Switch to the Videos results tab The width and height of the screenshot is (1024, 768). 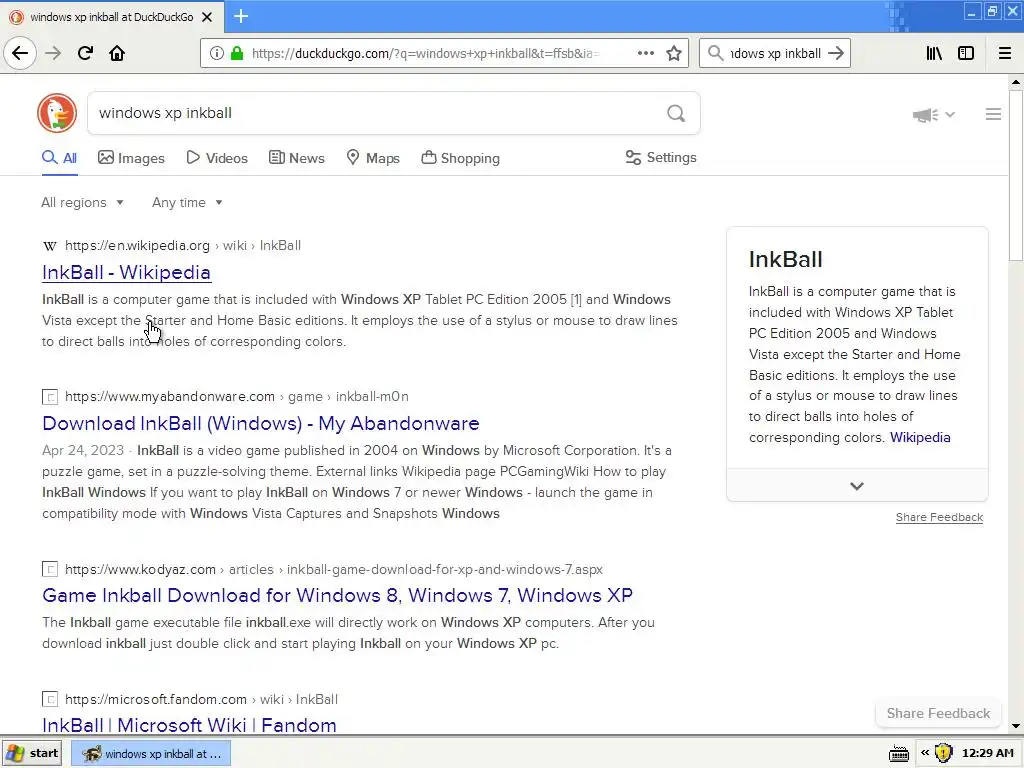point(217,158)
